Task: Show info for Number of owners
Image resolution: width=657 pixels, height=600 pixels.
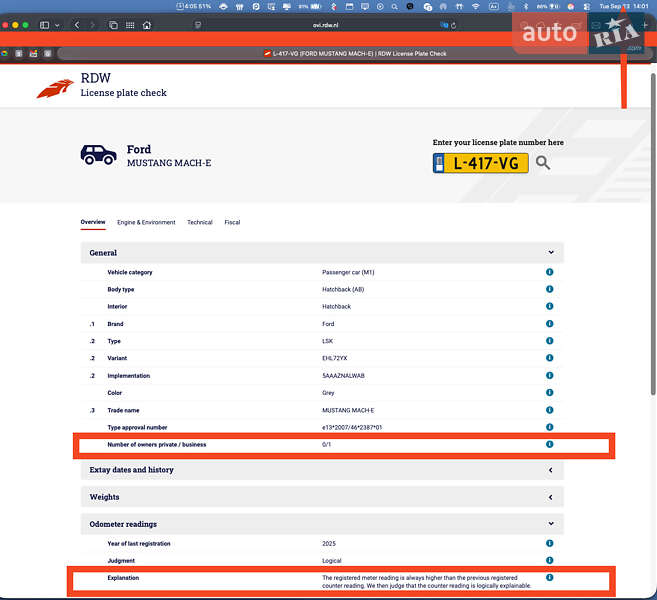Action: 549,444
